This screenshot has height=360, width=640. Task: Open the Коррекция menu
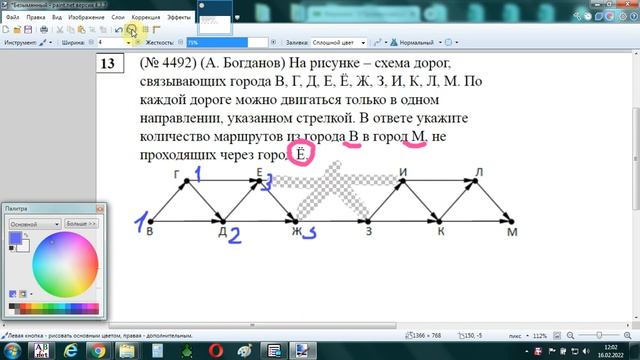pos(146,17)
